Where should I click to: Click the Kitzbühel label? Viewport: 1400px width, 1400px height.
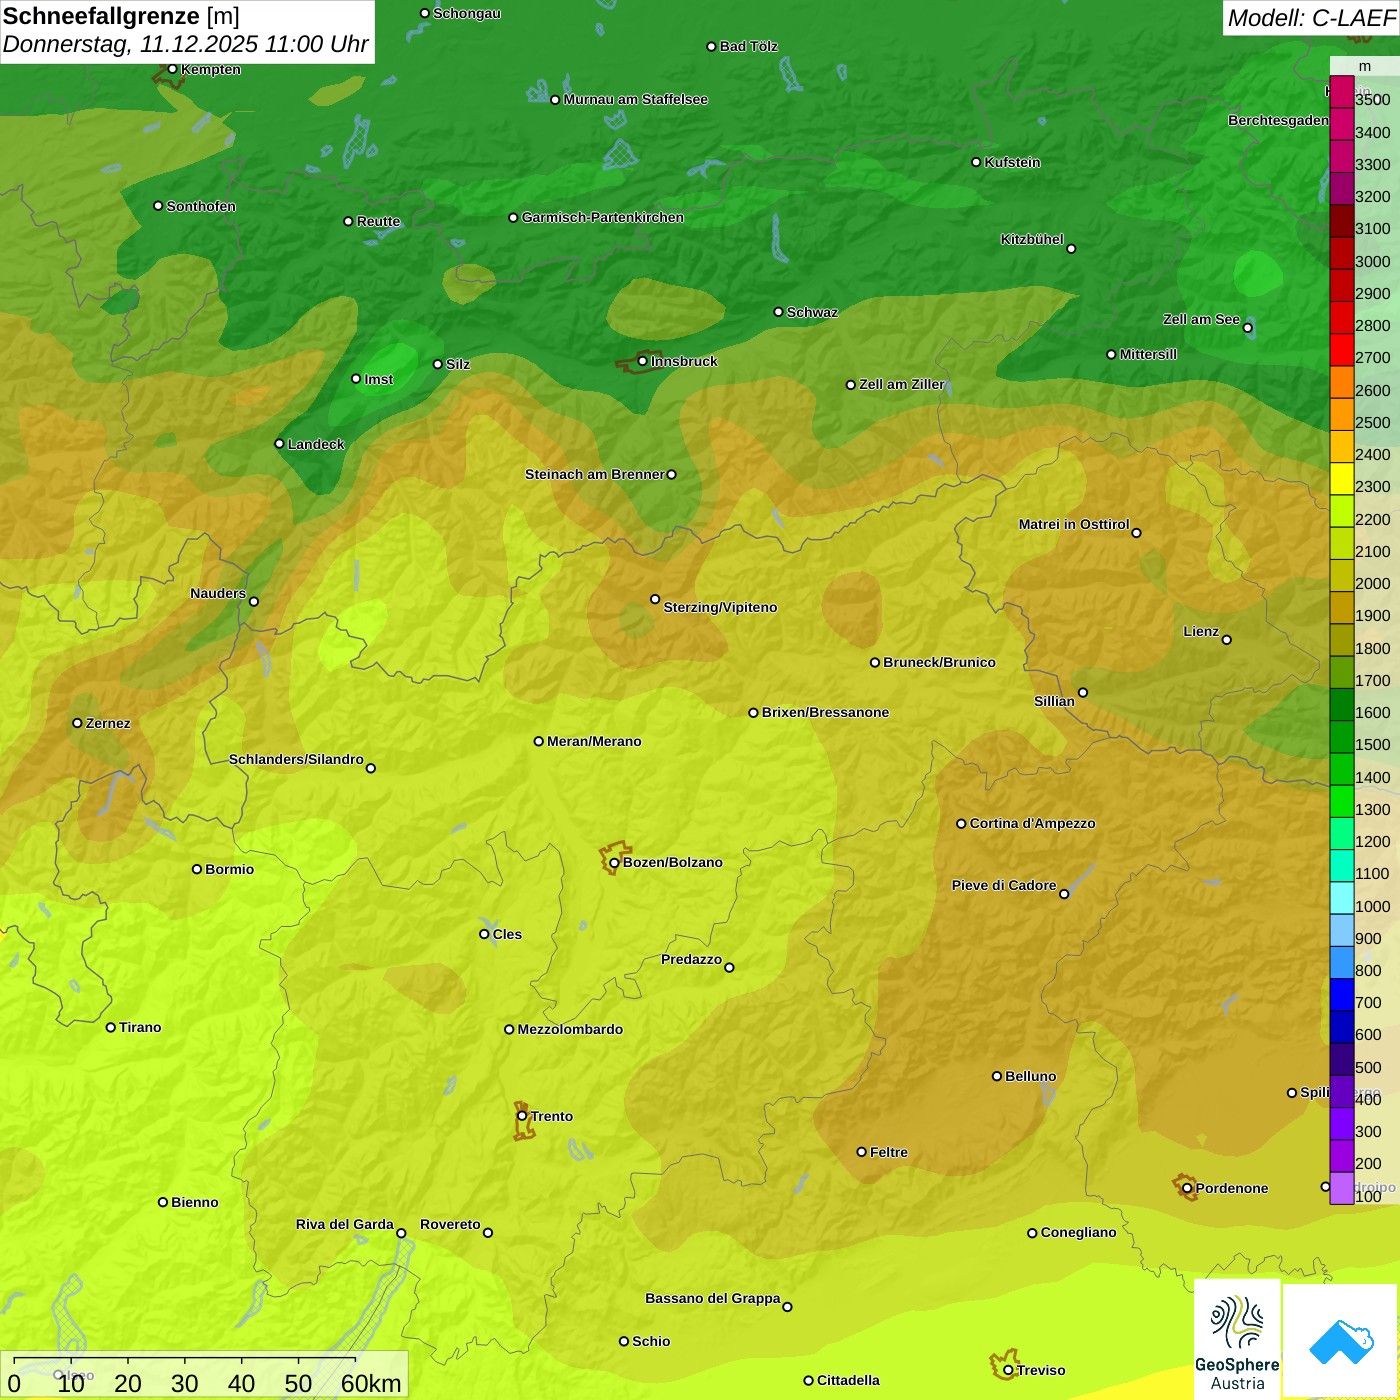tap(1032, 239)
